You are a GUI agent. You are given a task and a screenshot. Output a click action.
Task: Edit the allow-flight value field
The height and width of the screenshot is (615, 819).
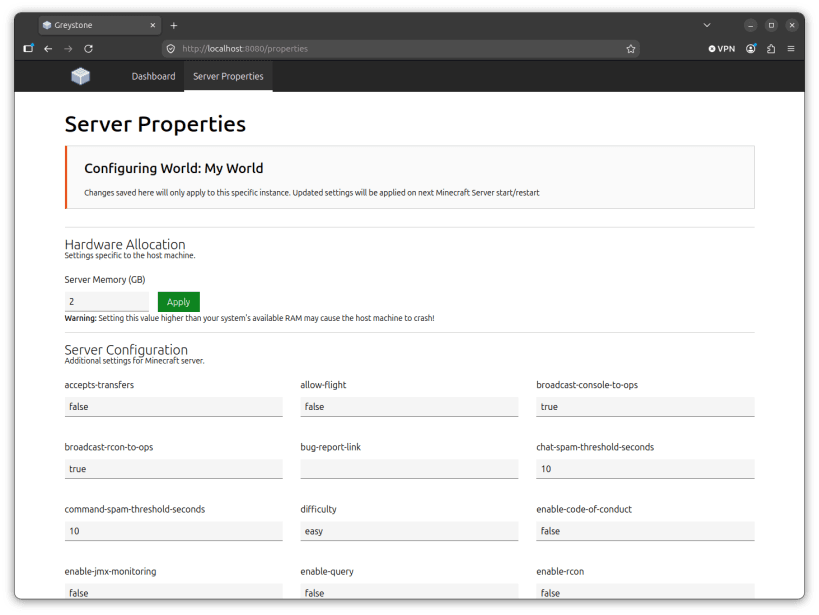409,407
